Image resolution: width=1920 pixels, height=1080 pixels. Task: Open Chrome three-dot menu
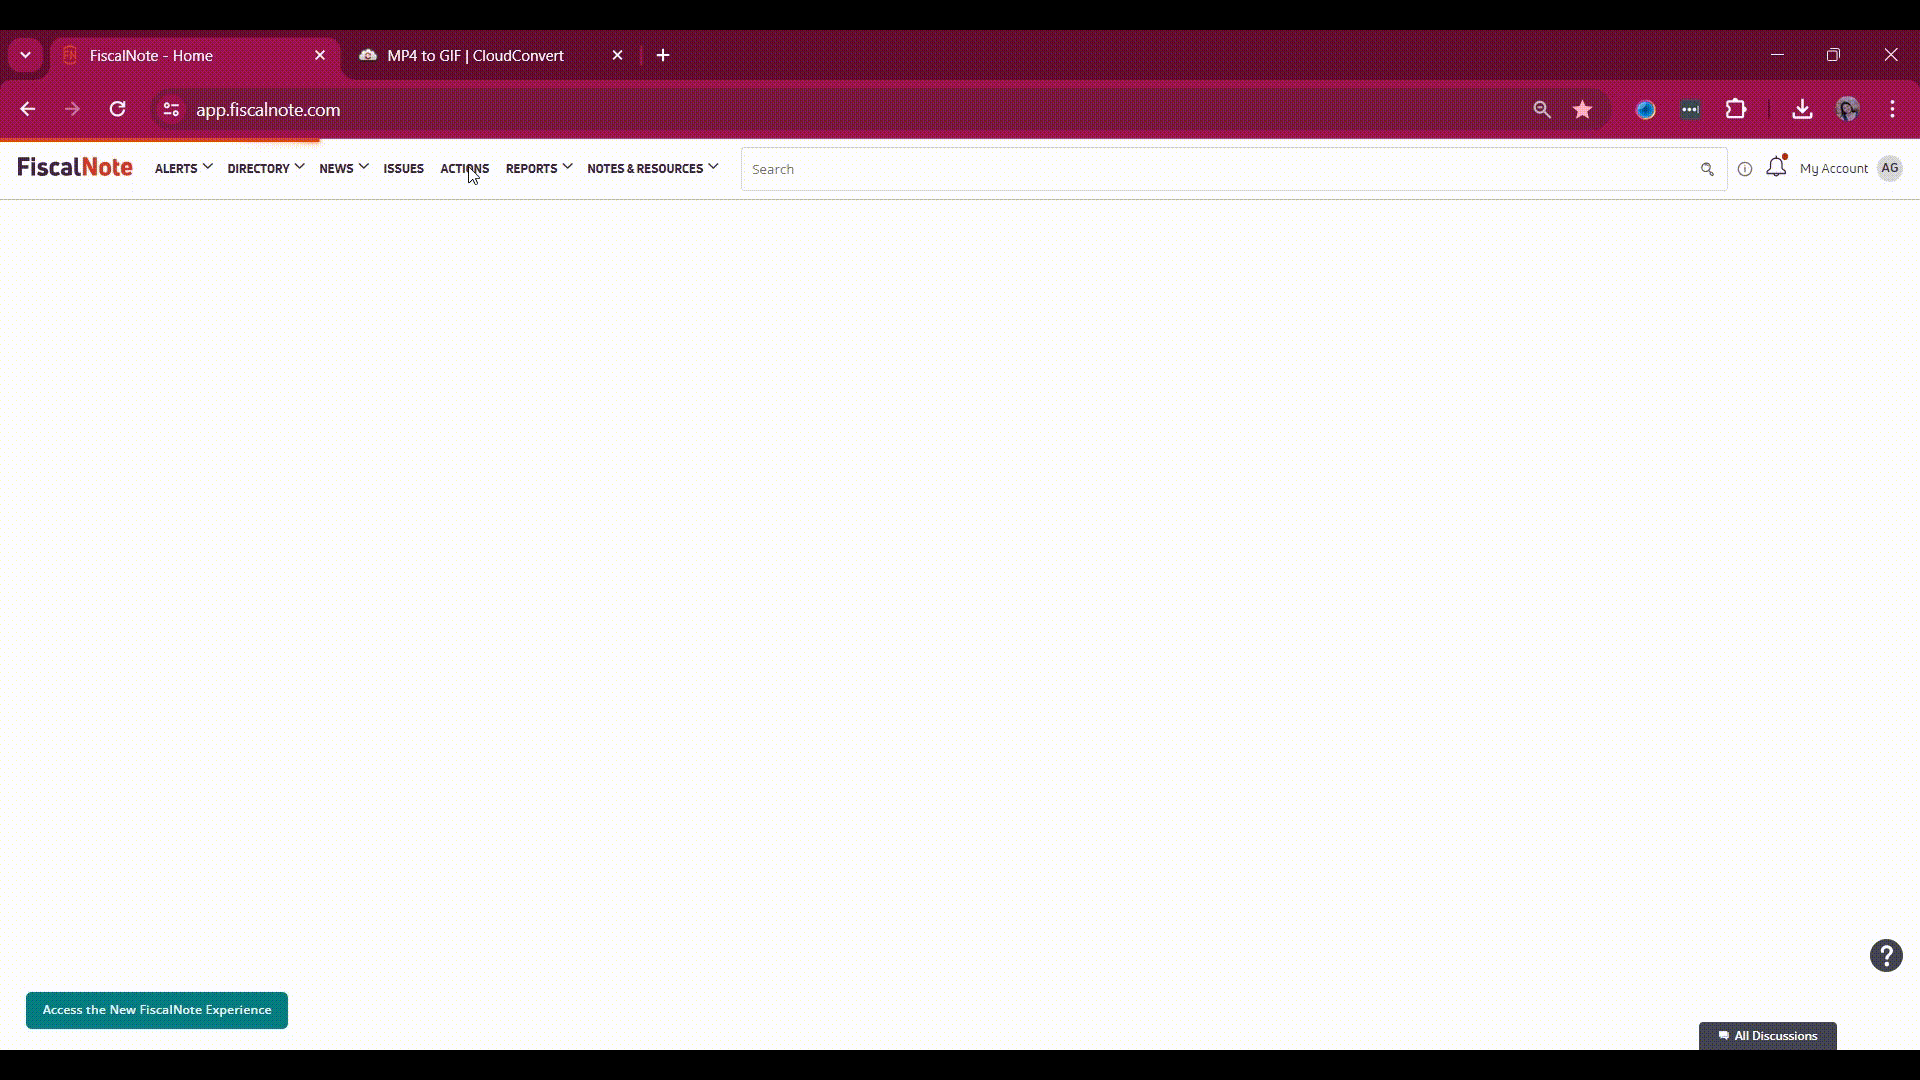(x=1893, y=110)
